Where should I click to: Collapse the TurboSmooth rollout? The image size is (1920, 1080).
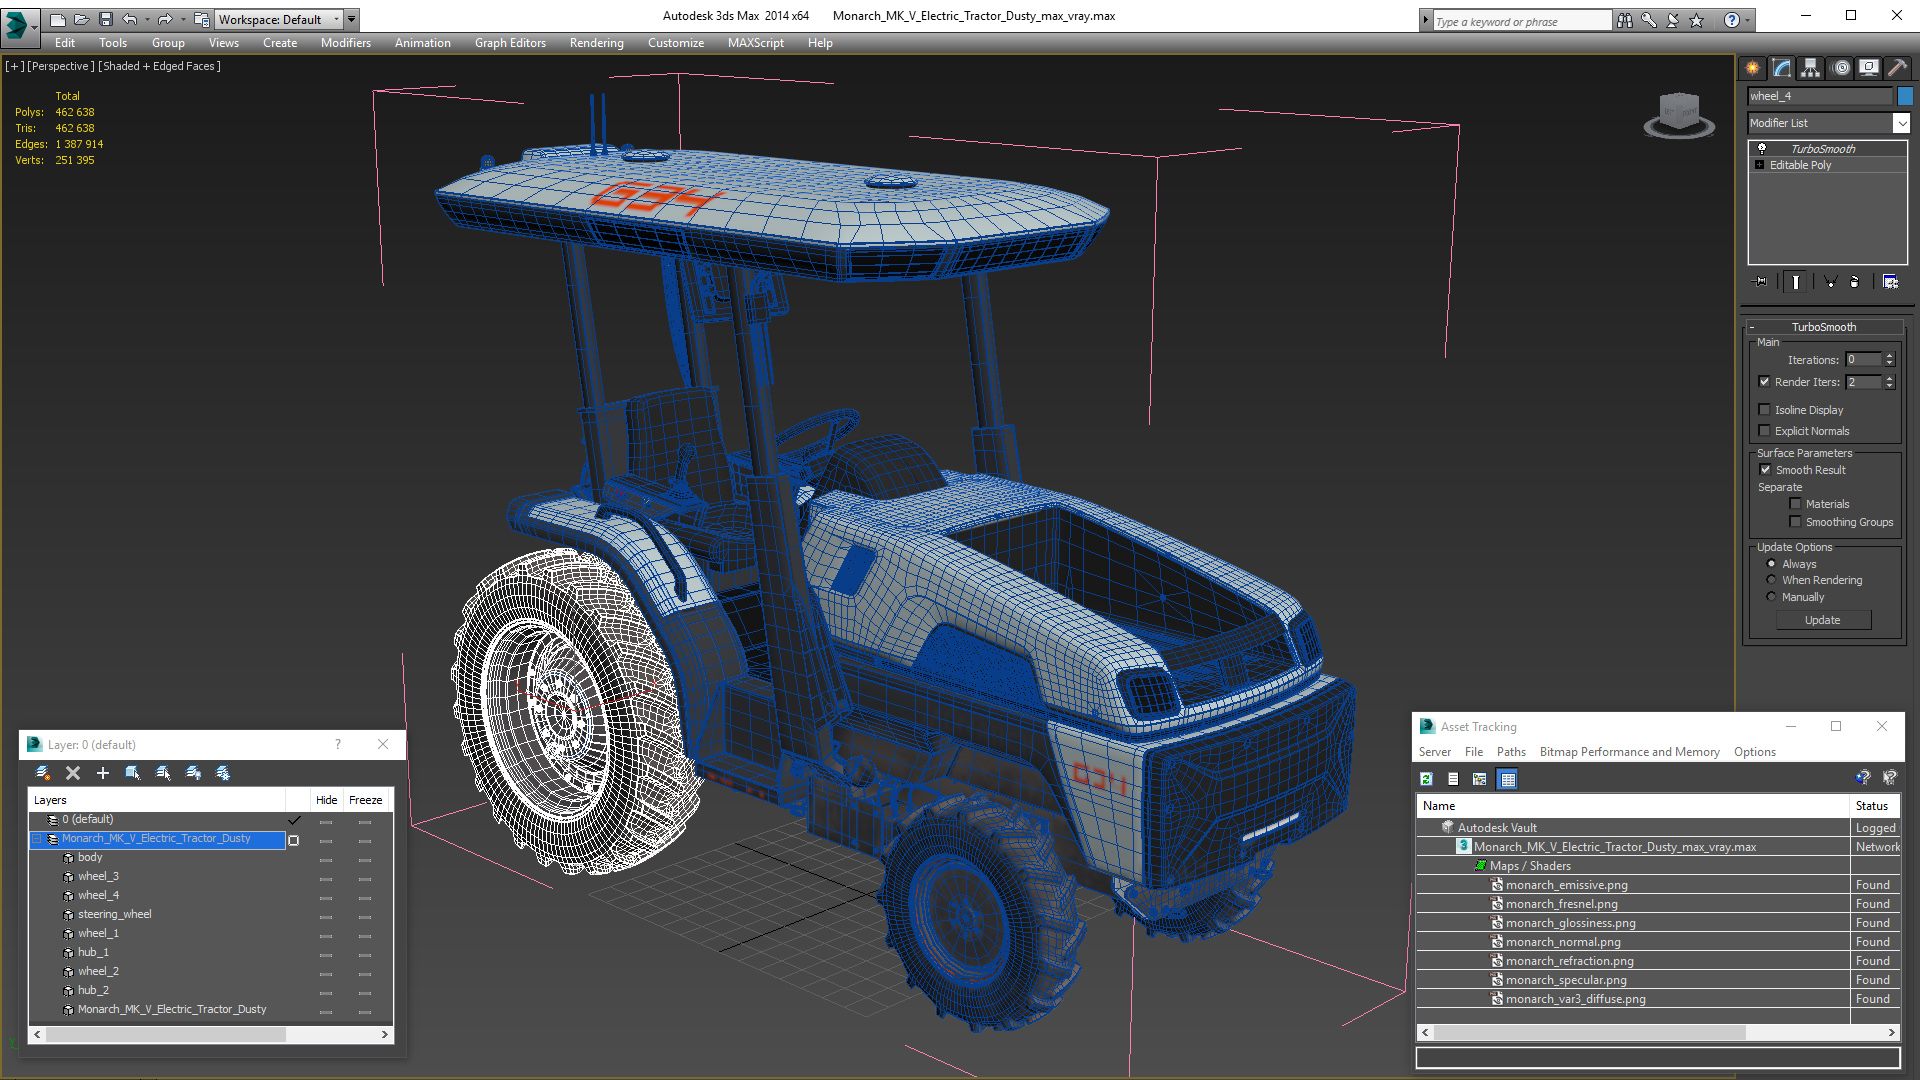pos(1752,327)
